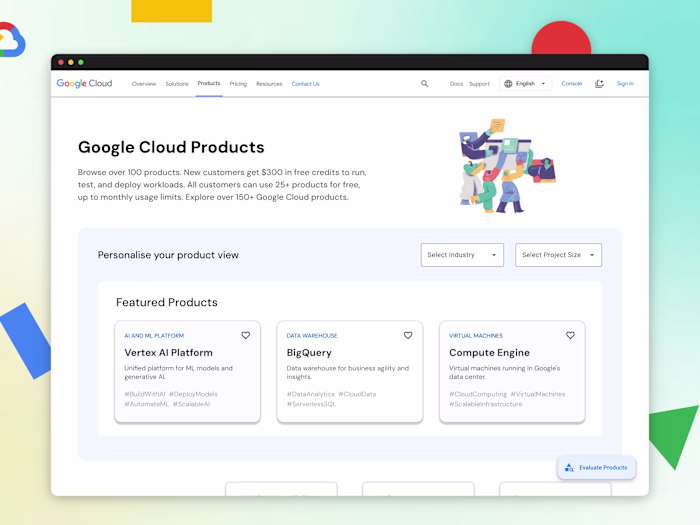Click the DATA WAREHOUSE category label
The width and height of the screenshot is (700, 525).
pos(312,336)
